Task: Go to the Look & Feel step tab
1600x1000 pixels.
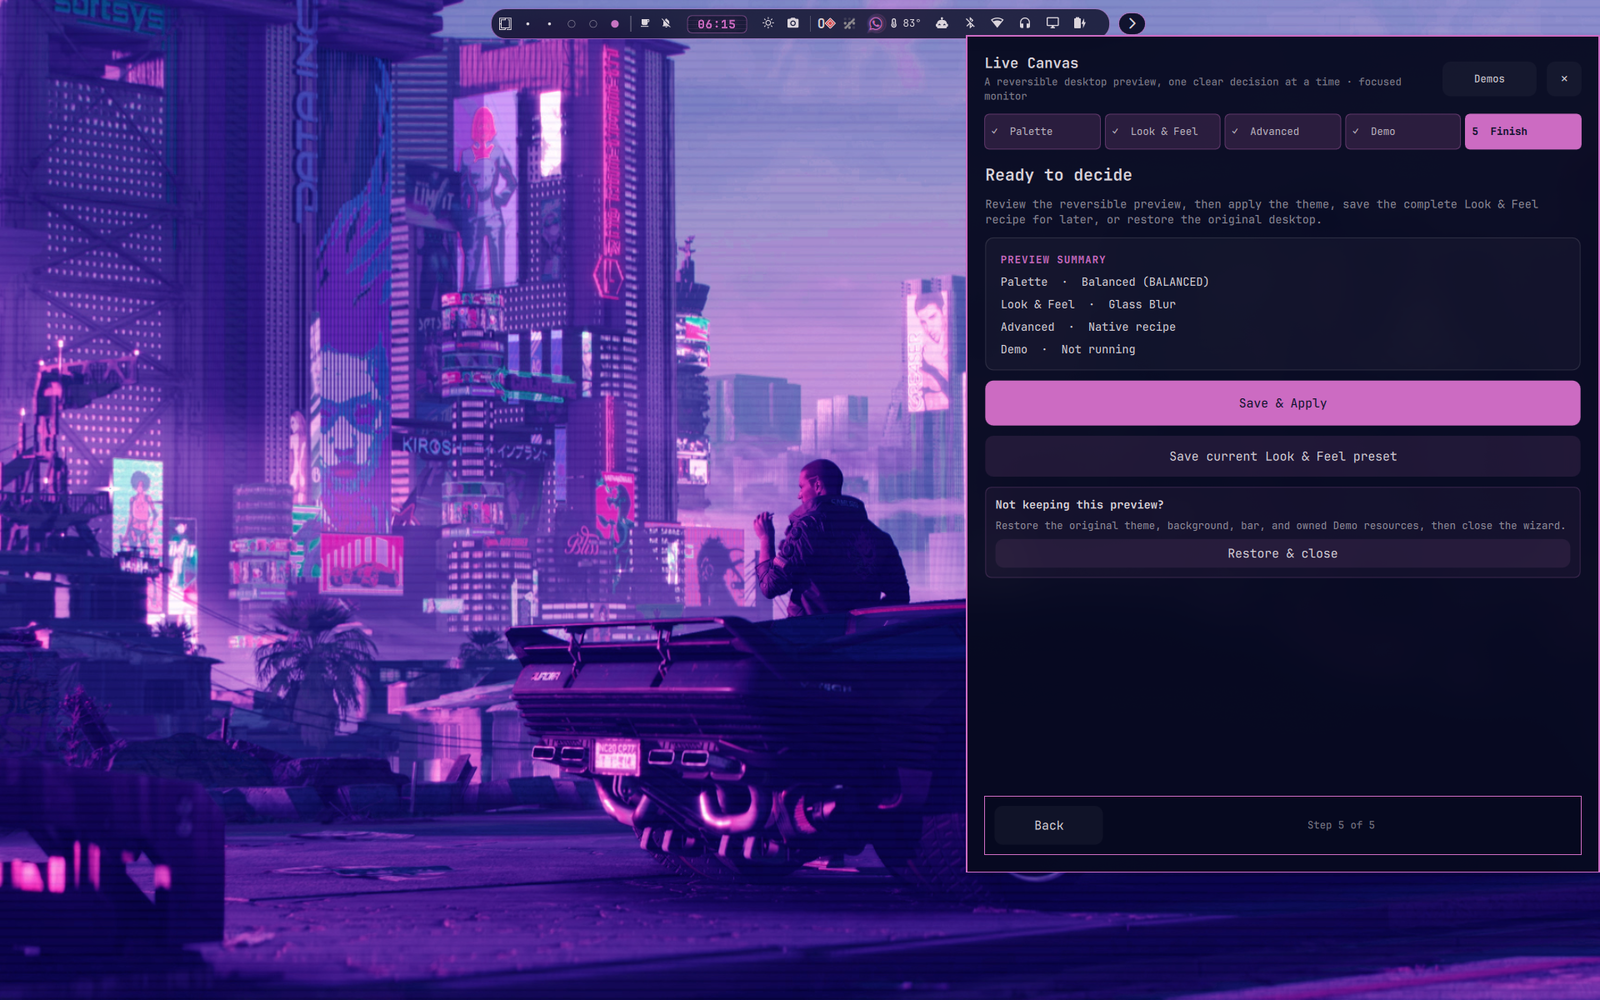Action: coord(1163,131)
